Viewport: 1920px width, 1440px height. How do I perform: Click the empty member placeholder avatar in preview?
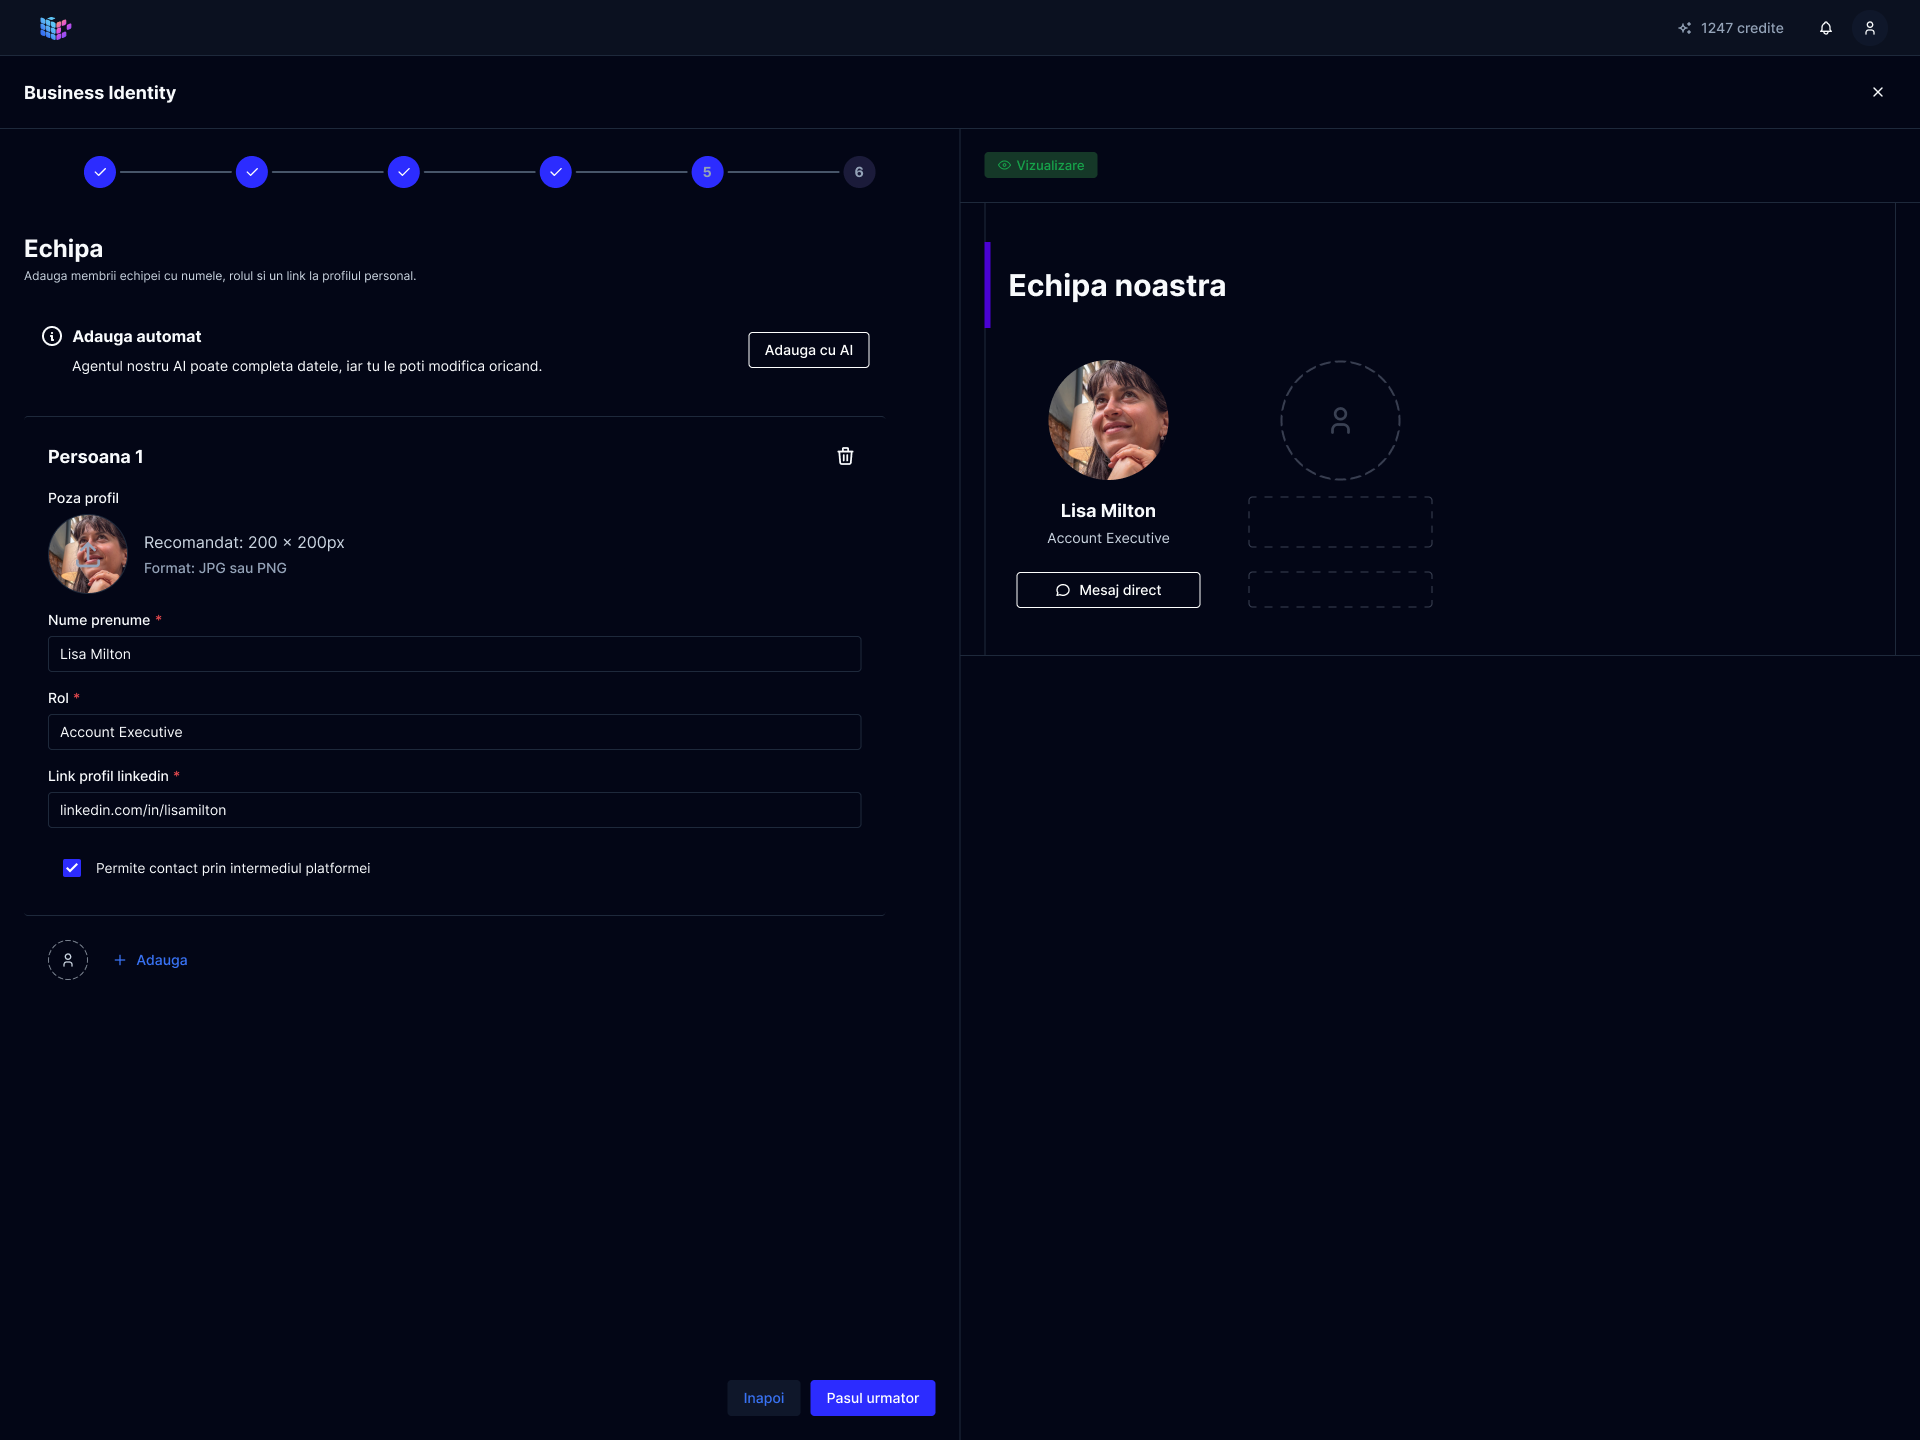point(1340,420)
